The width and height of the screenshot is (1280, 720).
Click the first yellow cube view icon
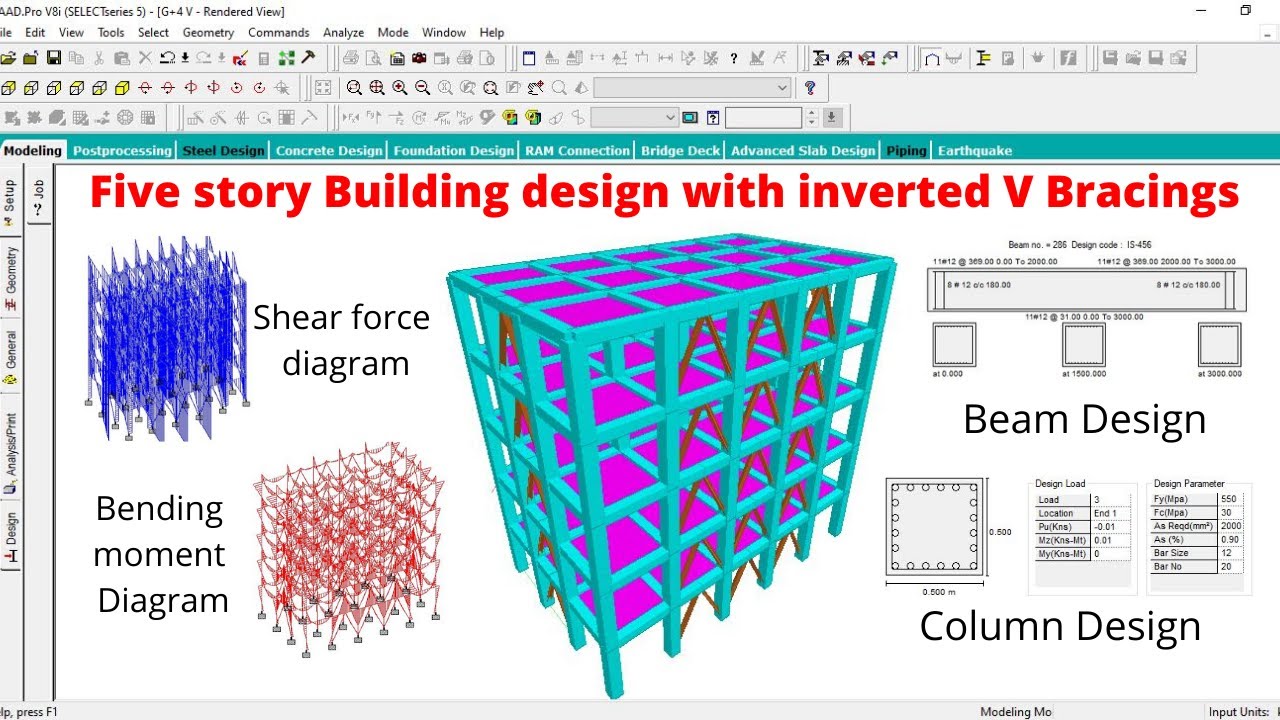click(x=8, y=88)
